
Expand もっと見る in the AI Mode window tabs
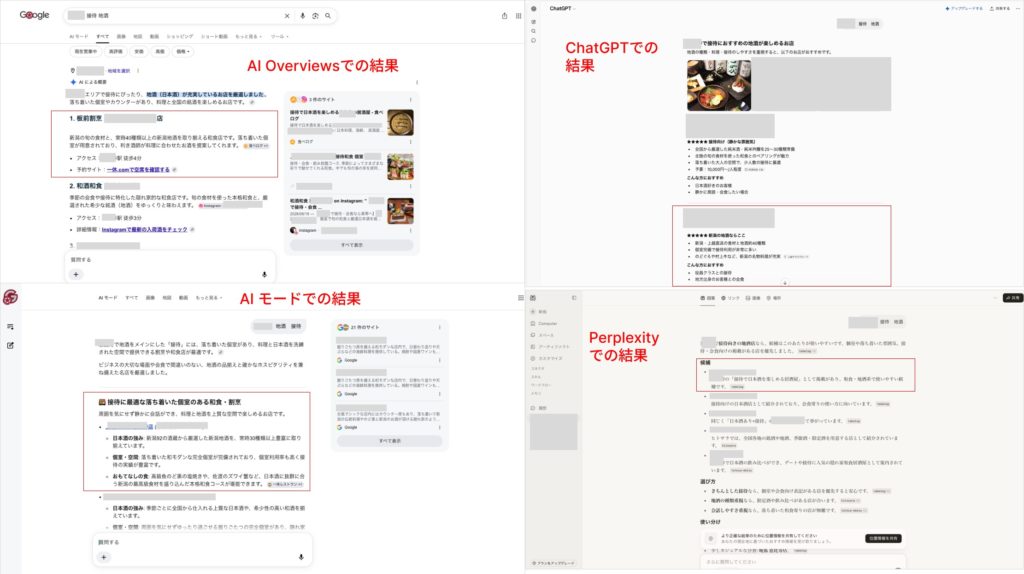tap(209, 298)
